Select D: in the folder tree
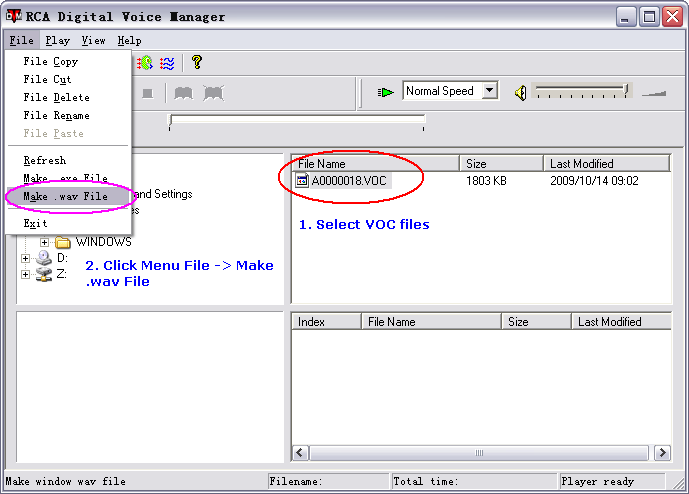The image size is (689, 494). click(62, 258)
